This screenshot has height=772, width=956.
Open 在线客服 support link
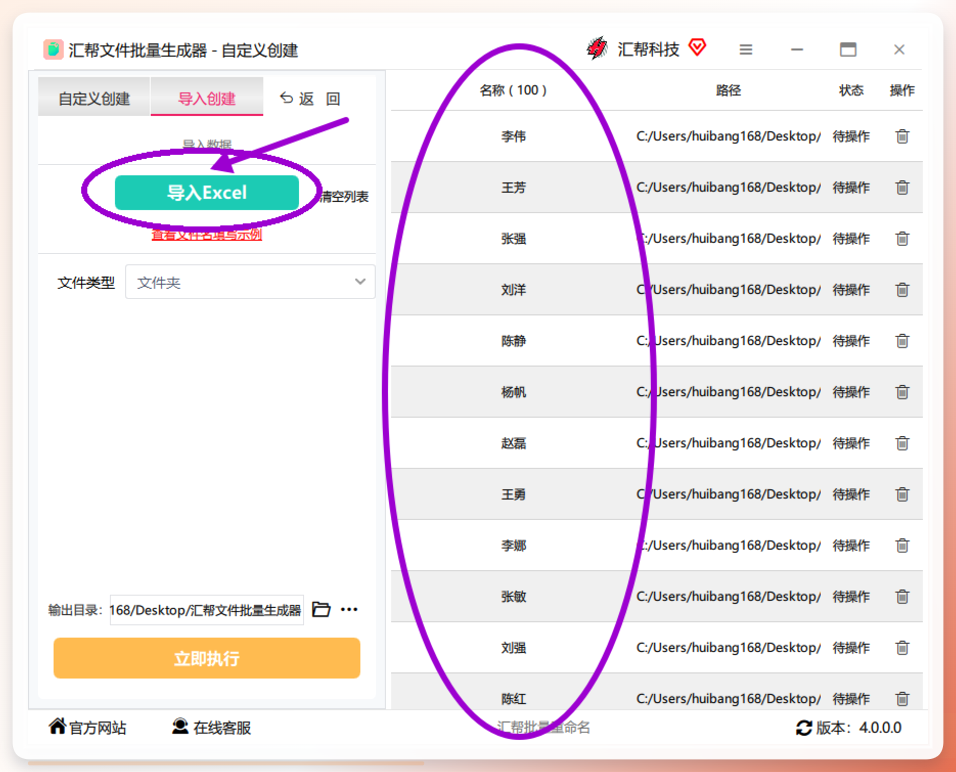212,727
